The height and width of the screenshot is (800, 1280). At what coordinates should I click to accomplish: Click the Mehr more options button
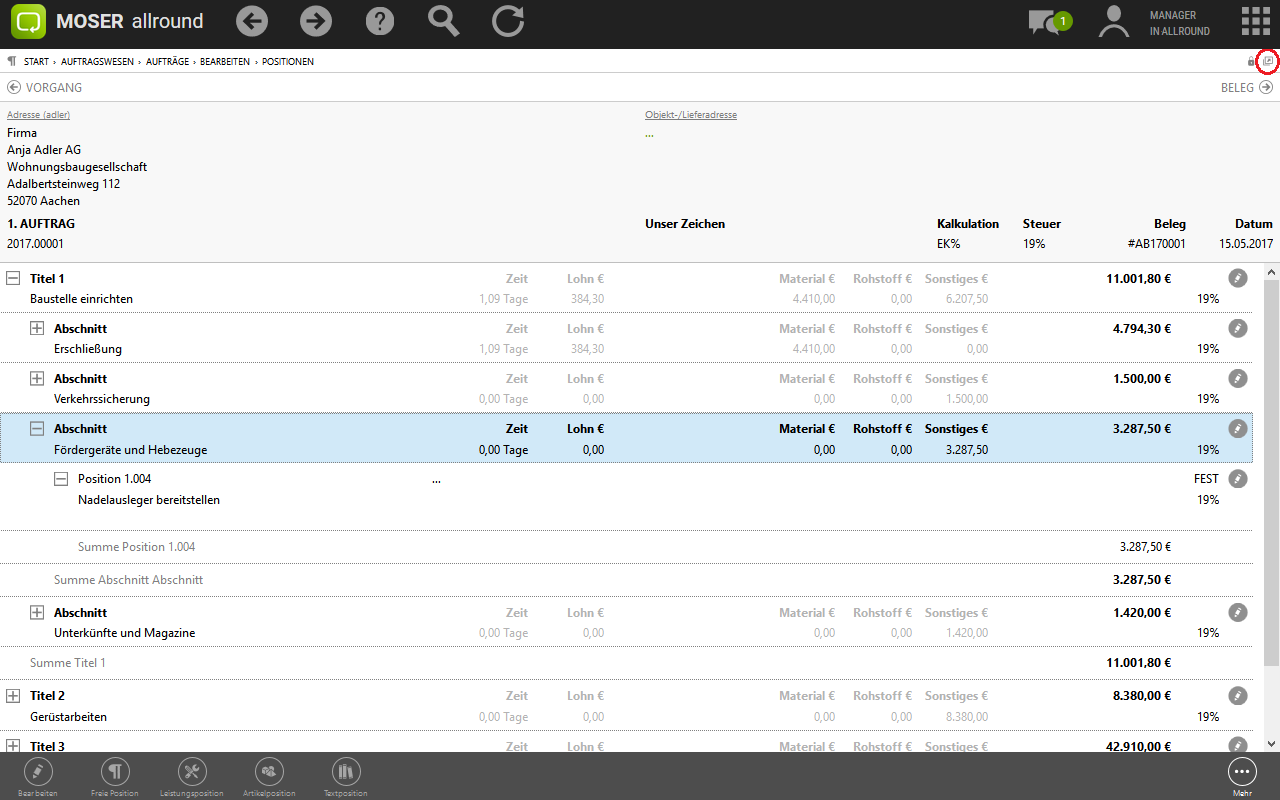point(1242,773)
